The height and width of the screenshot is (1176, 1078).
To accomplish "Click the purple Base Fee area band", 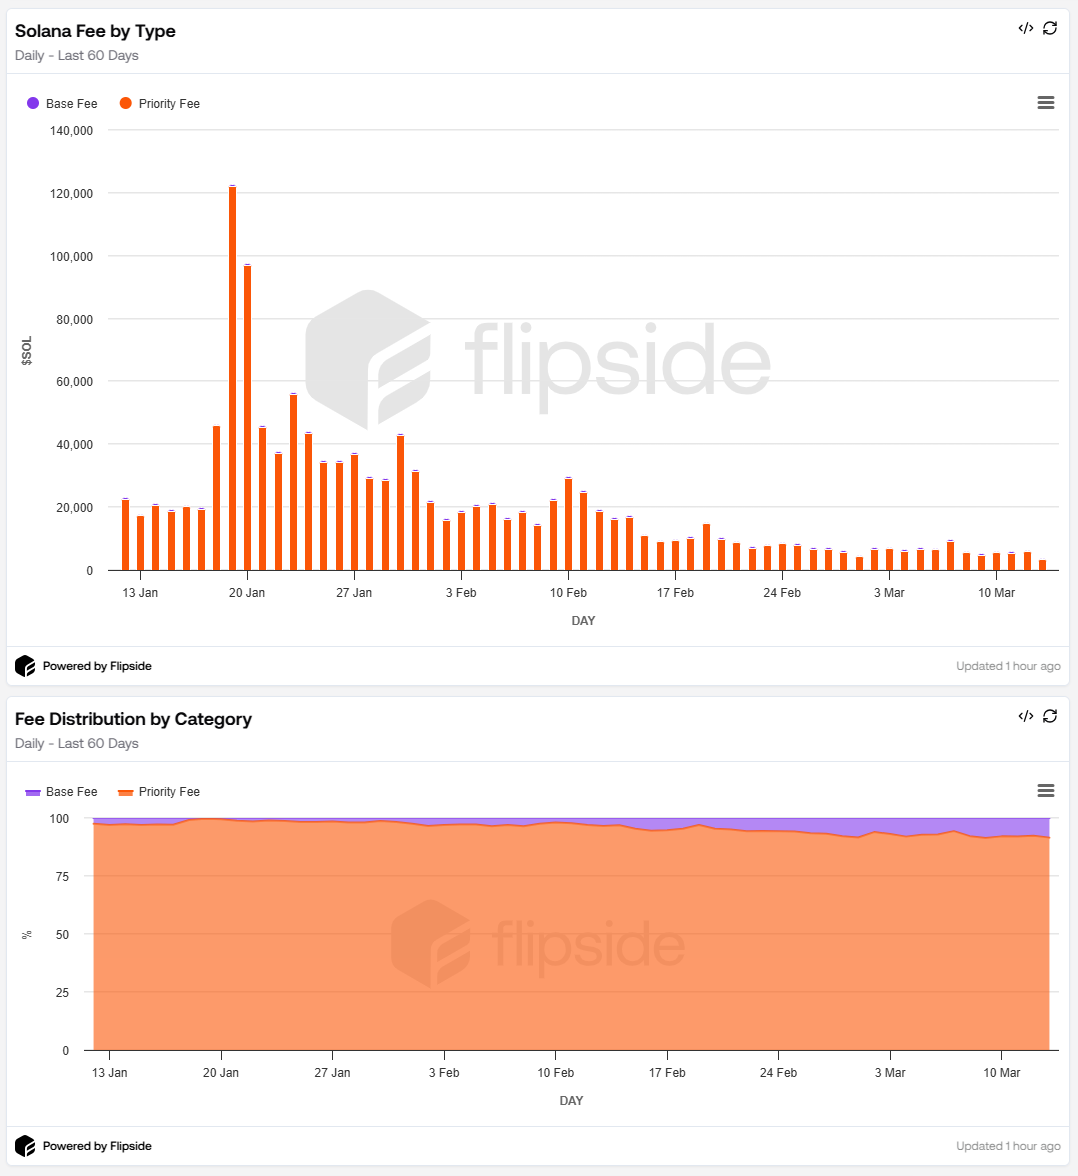I will pos(900,825).
